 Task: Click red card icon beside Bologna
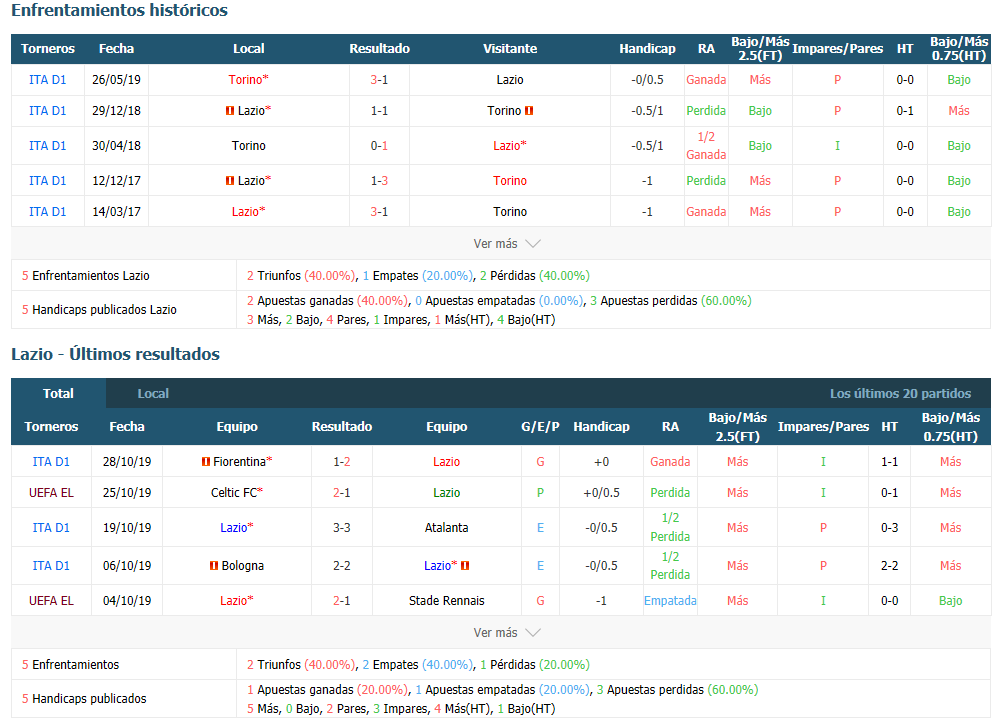tap(214, 566)
